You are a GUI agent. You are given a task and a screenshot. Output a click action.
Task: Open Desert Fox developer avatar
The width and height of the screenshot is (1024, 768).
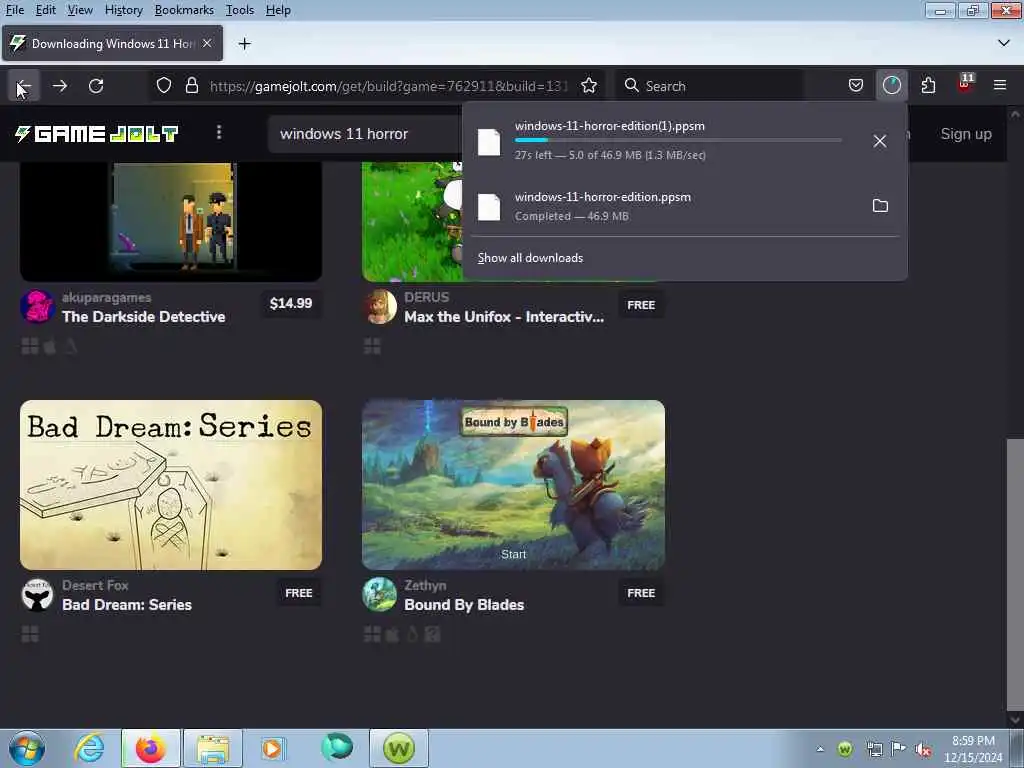pyautogui.click(x=37, y=595)
